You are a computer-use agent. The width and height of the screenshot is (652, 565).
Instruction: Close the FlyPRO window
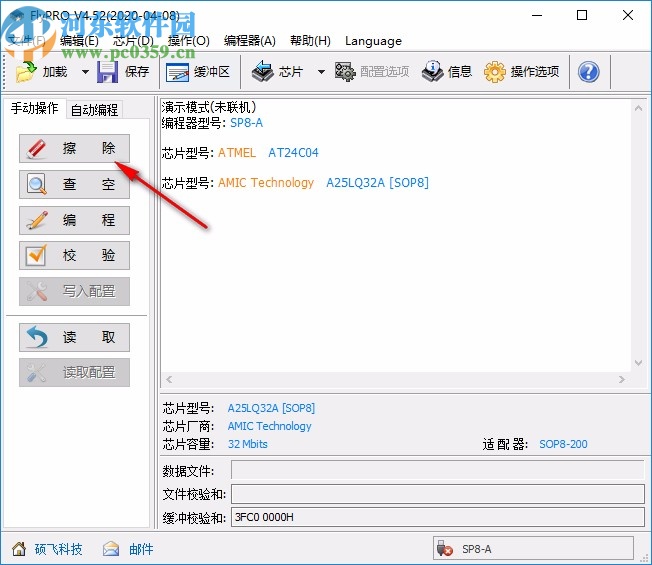click(628, 15)
